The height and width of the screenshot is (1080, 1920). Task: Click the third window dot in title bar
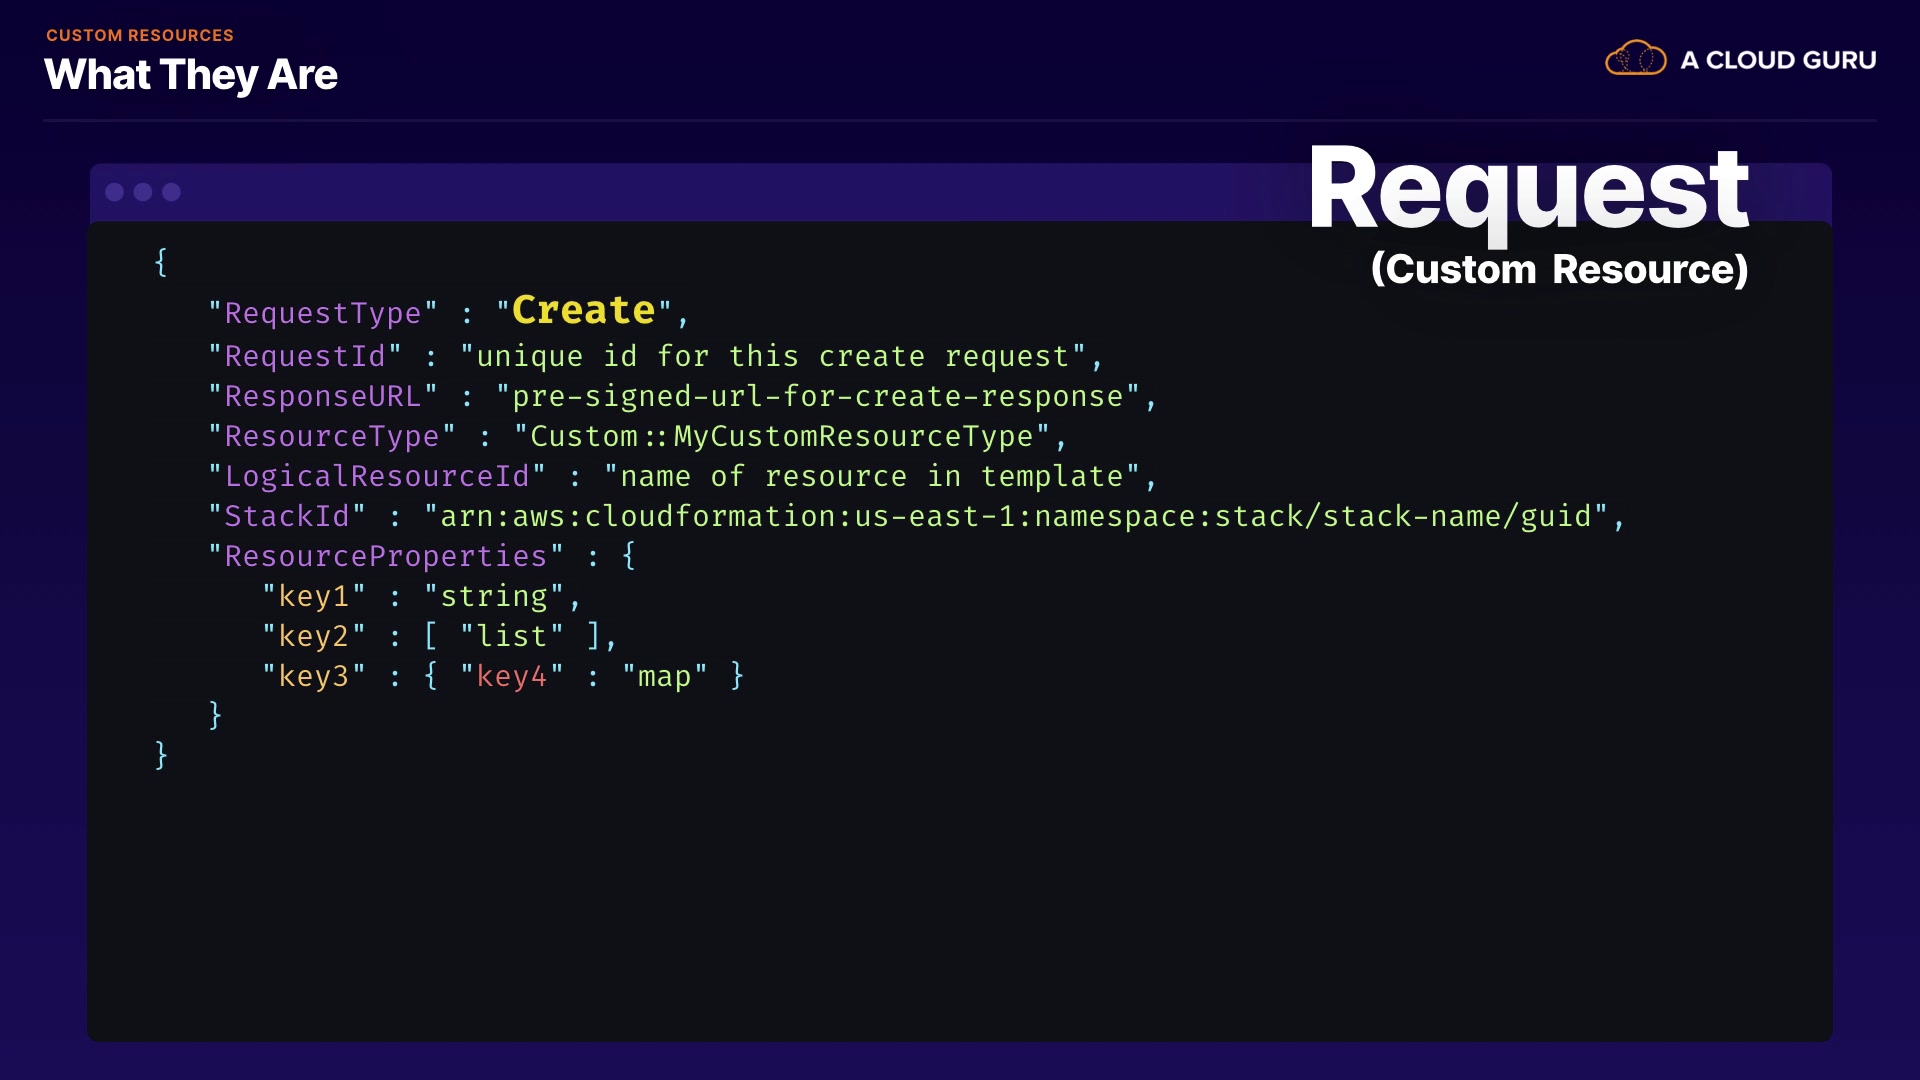[x=172, y=192]
